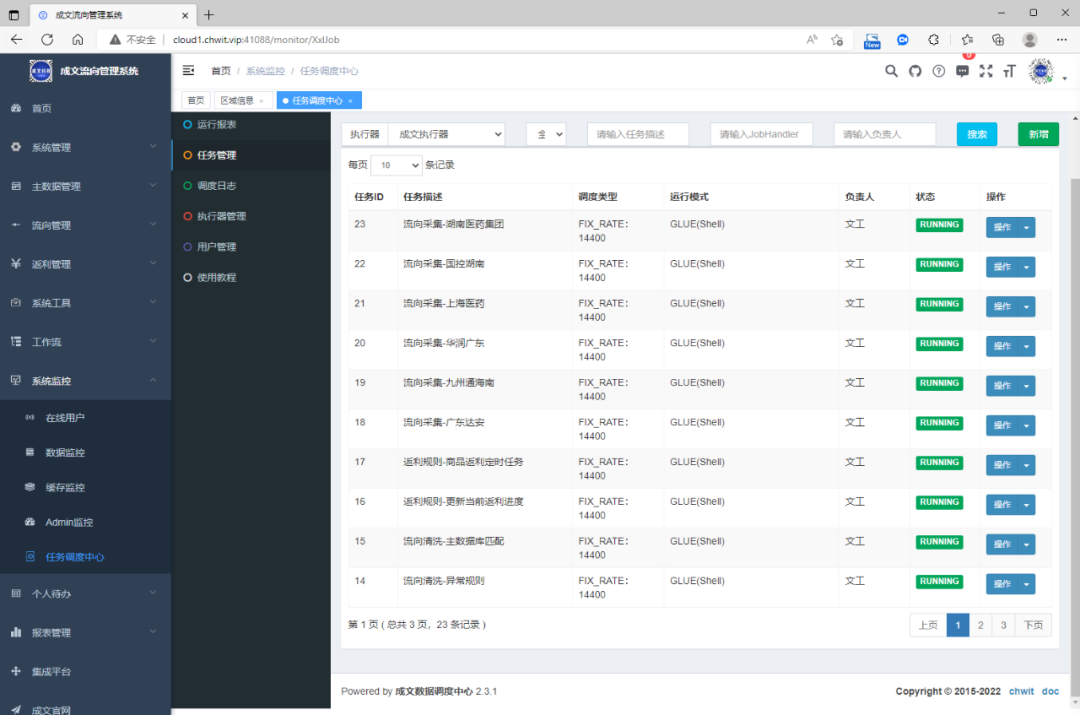Close the 任务调度中心 tab
The width and height of the screenshot is (1080, 715).
[351, 101]
